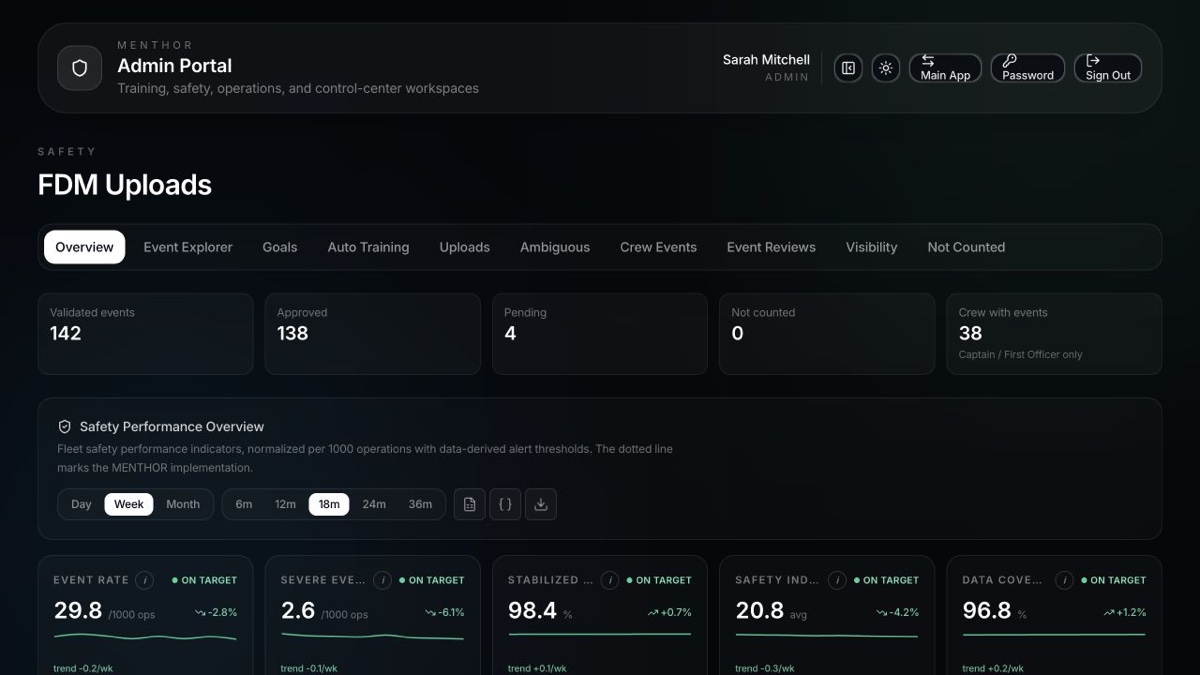Open info icon for Safety Index card
This screenshot has width=1200, height=675.
click(837, 580)
